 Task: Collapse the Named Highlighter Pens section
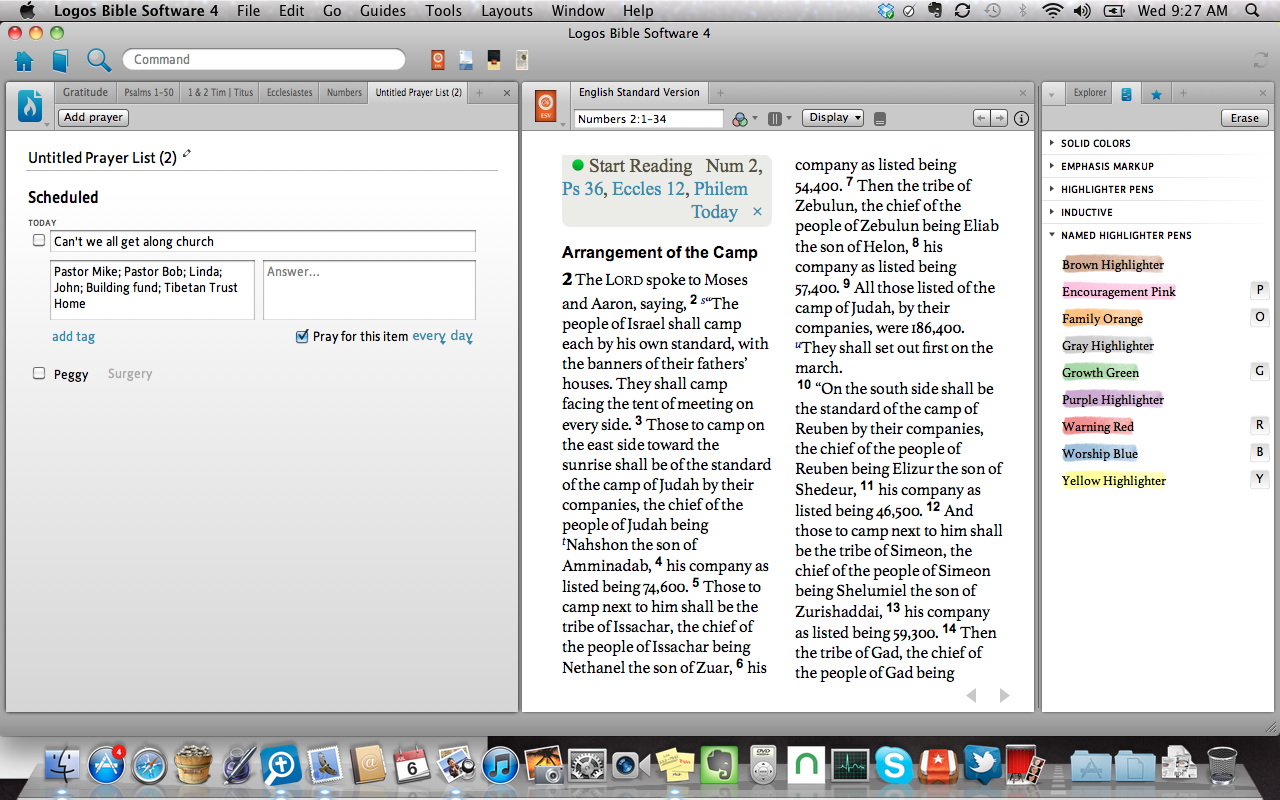(1052, 235)
